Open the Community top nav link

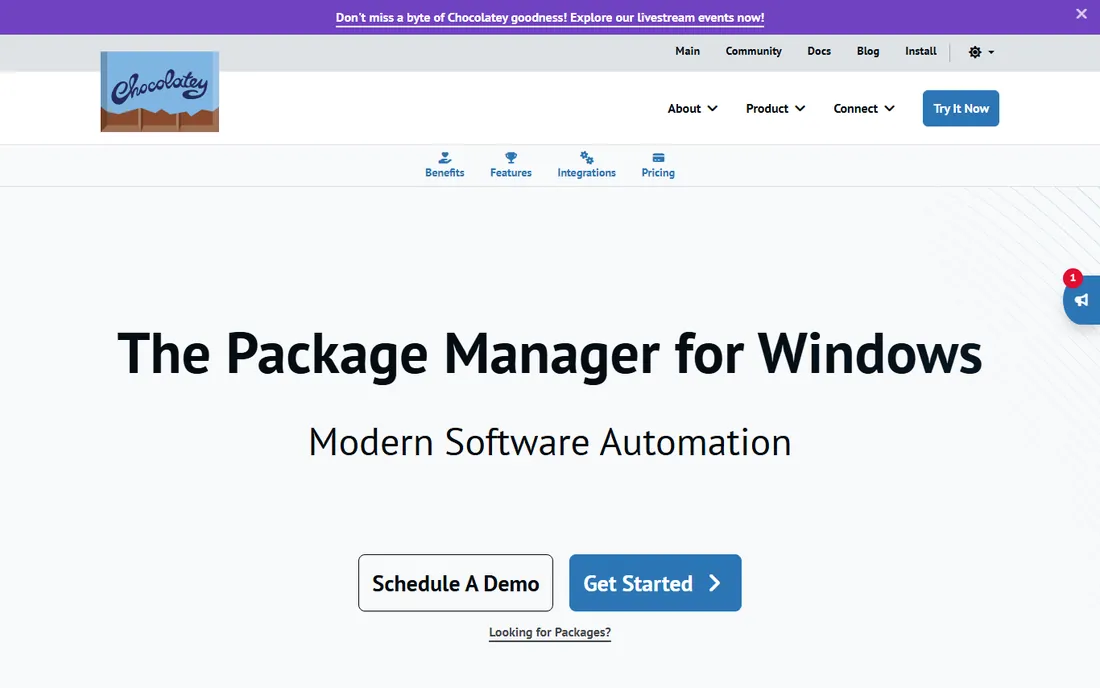pos(753,51)
